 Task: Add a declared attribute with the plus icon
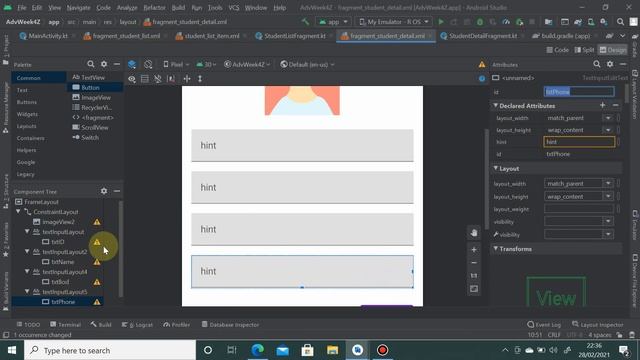(x=602, y=105)
